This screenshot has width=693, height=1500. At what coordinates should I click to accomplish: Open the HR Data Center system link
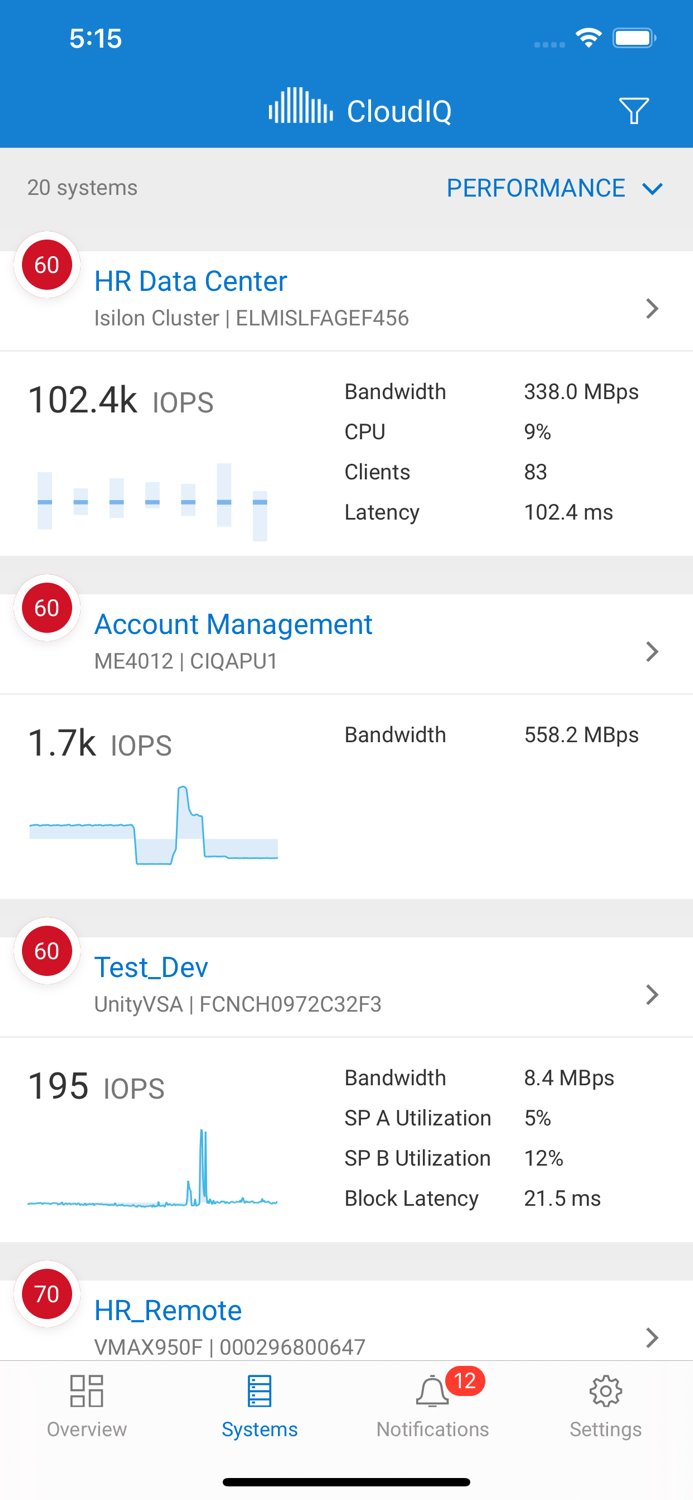[190, 281]
